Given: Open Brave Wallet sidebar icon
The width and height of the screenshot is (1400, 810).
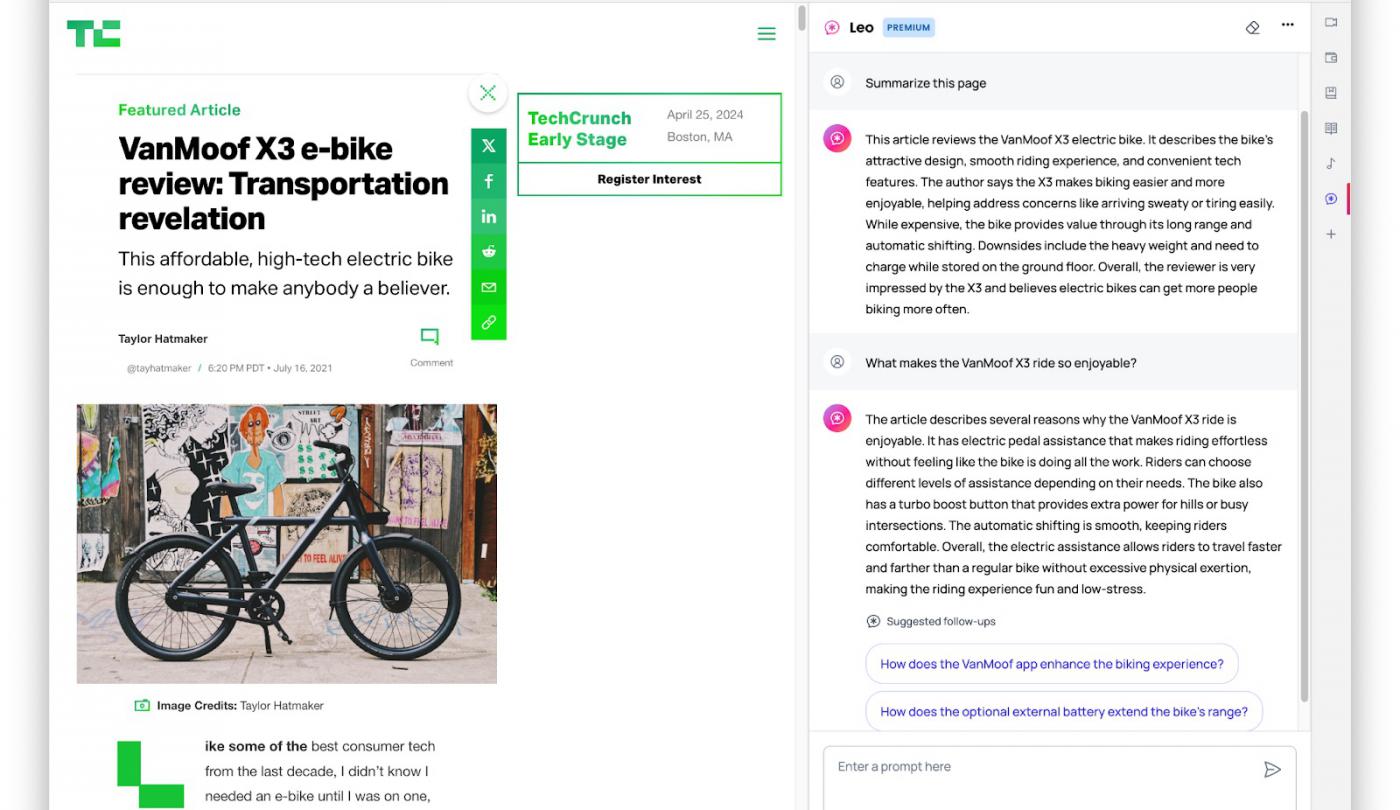Looking at the screenshot, I should [1331, 58].
